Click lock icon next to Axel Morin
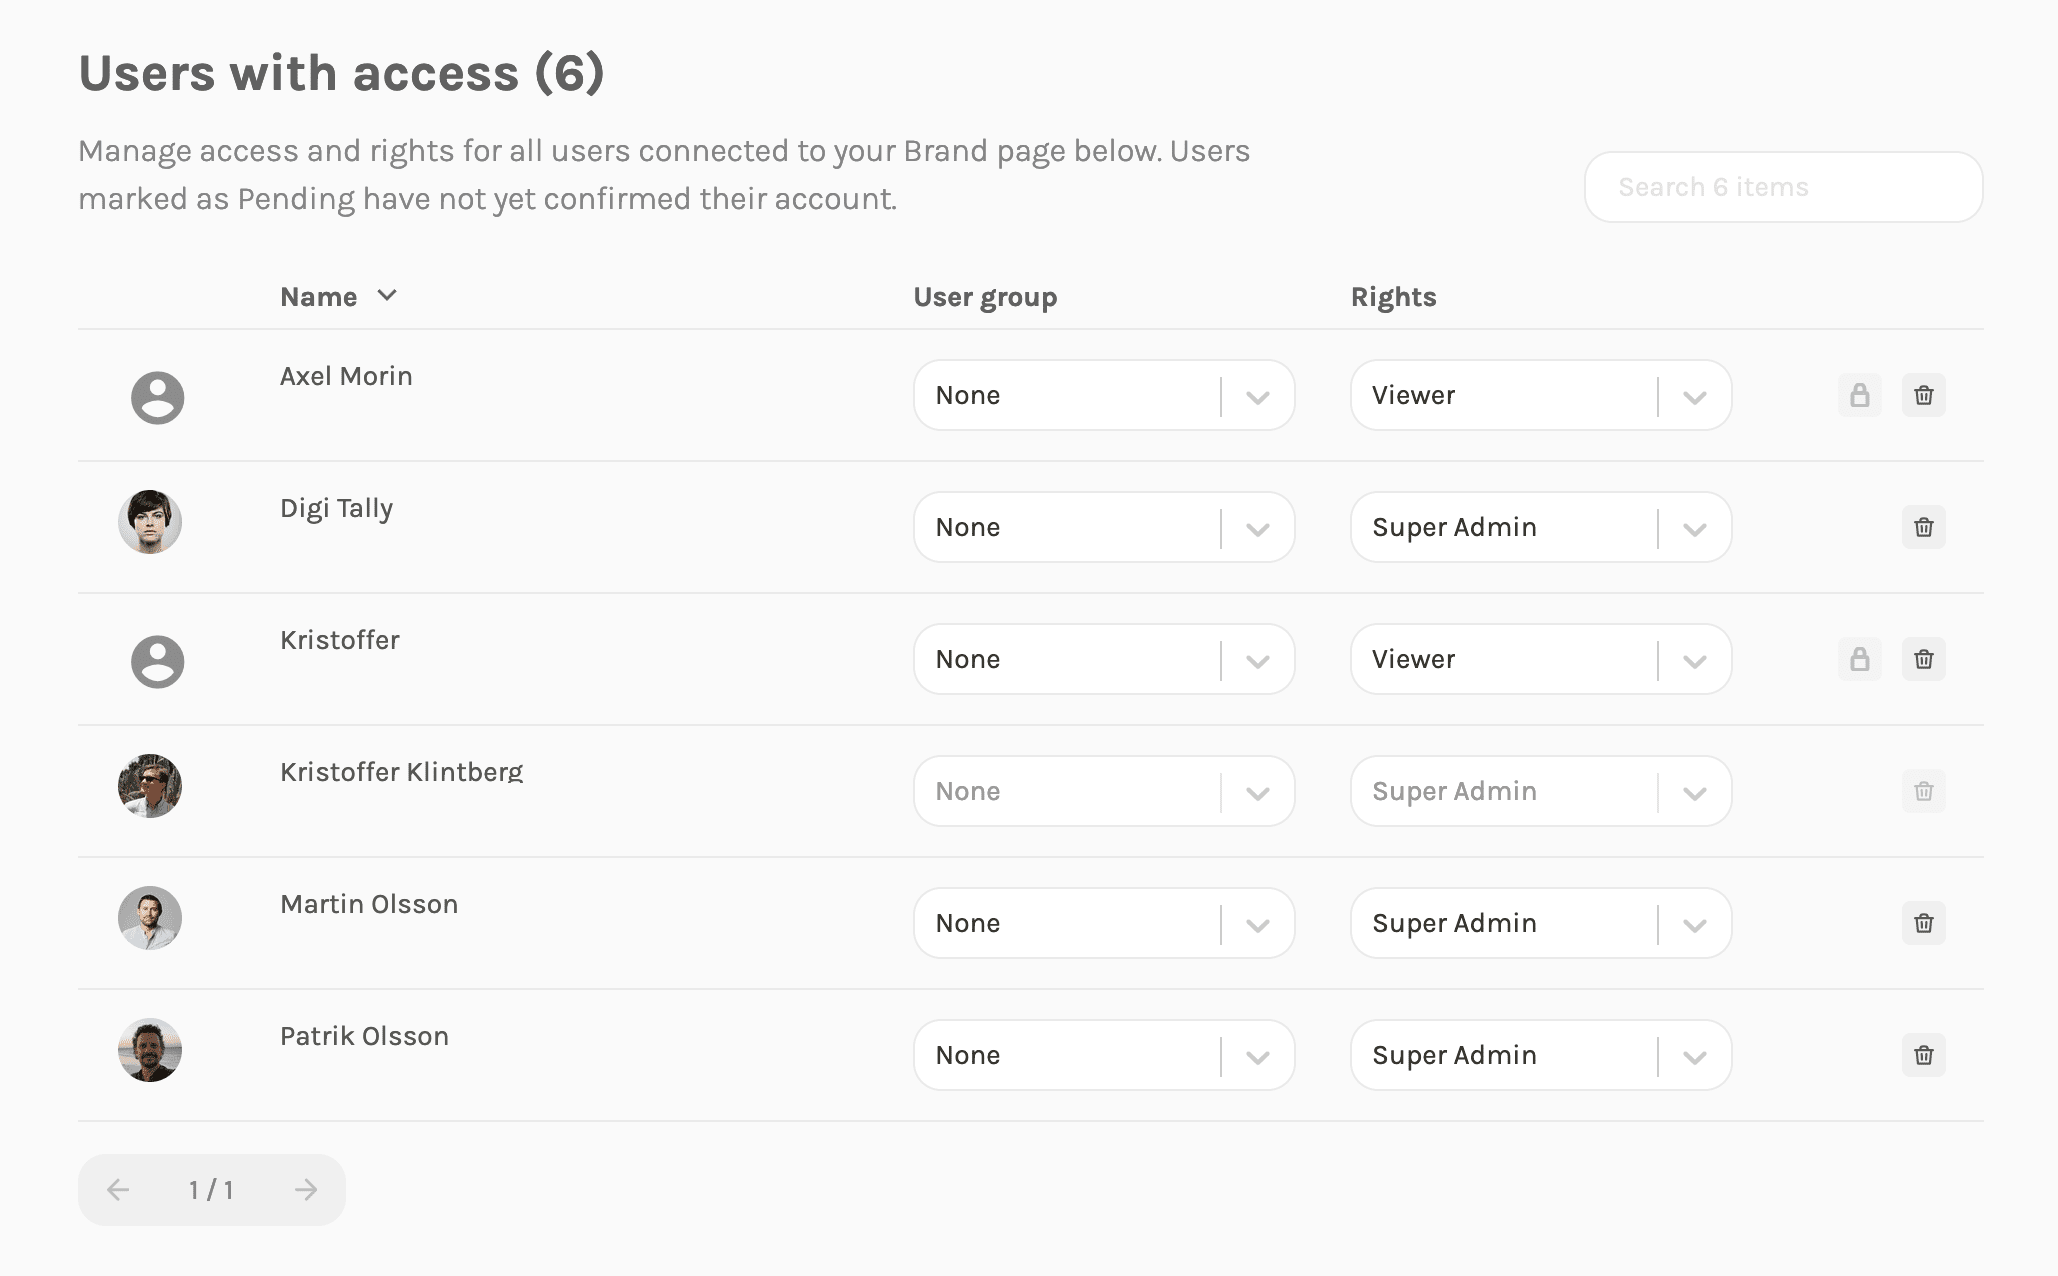2058x1276 pixels. click(1860, 394)
